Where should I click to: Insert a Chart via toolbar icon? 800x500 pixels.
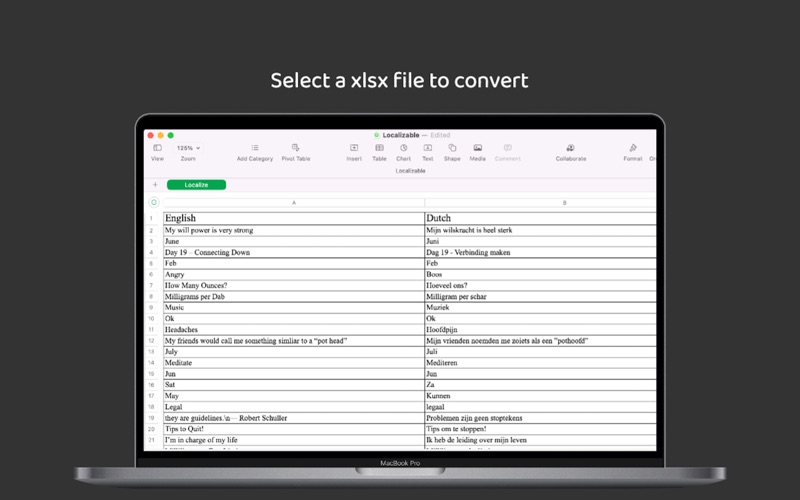click(403, 148)
